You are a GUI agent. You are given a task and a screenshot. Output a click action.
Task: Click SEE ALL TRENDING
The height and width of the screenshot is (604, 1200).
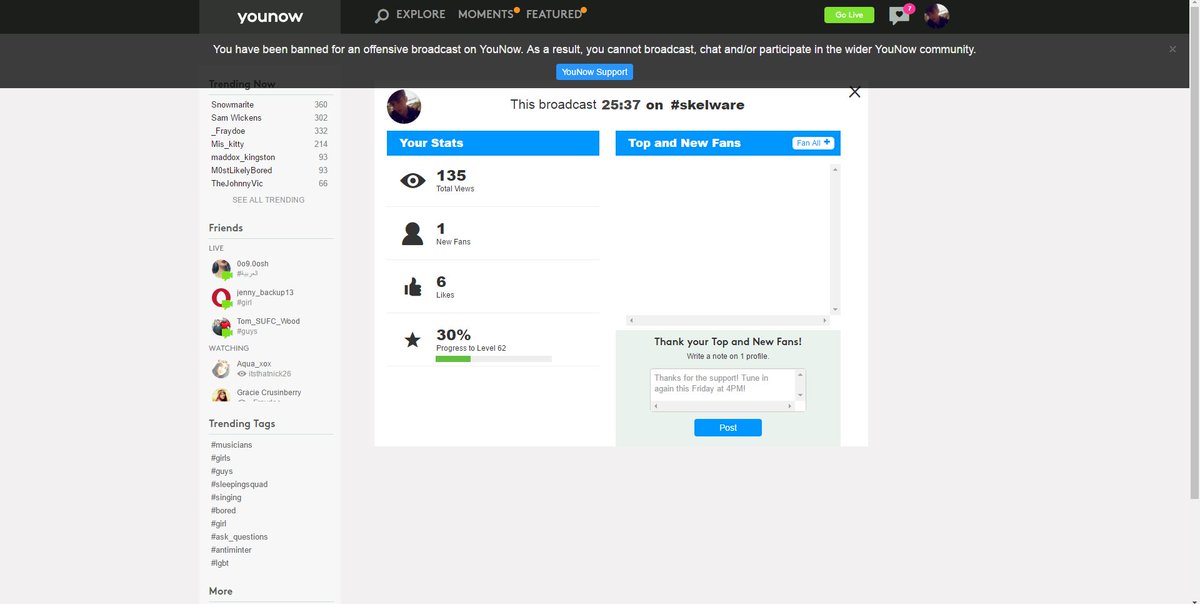pos(268,200)
